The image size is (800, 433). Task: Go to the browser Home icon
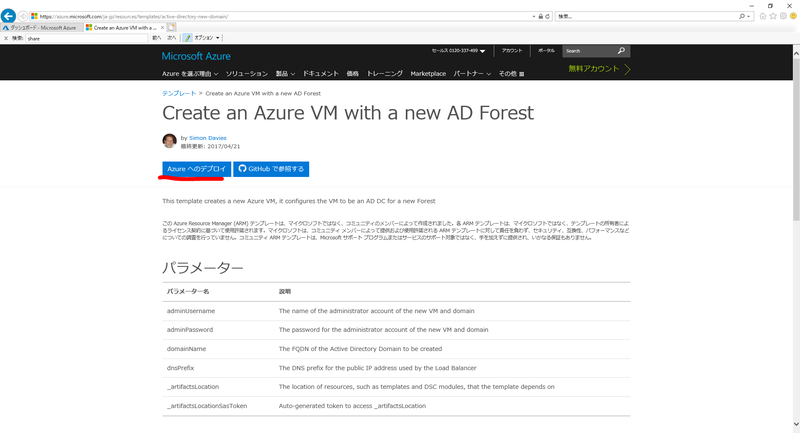763,16
